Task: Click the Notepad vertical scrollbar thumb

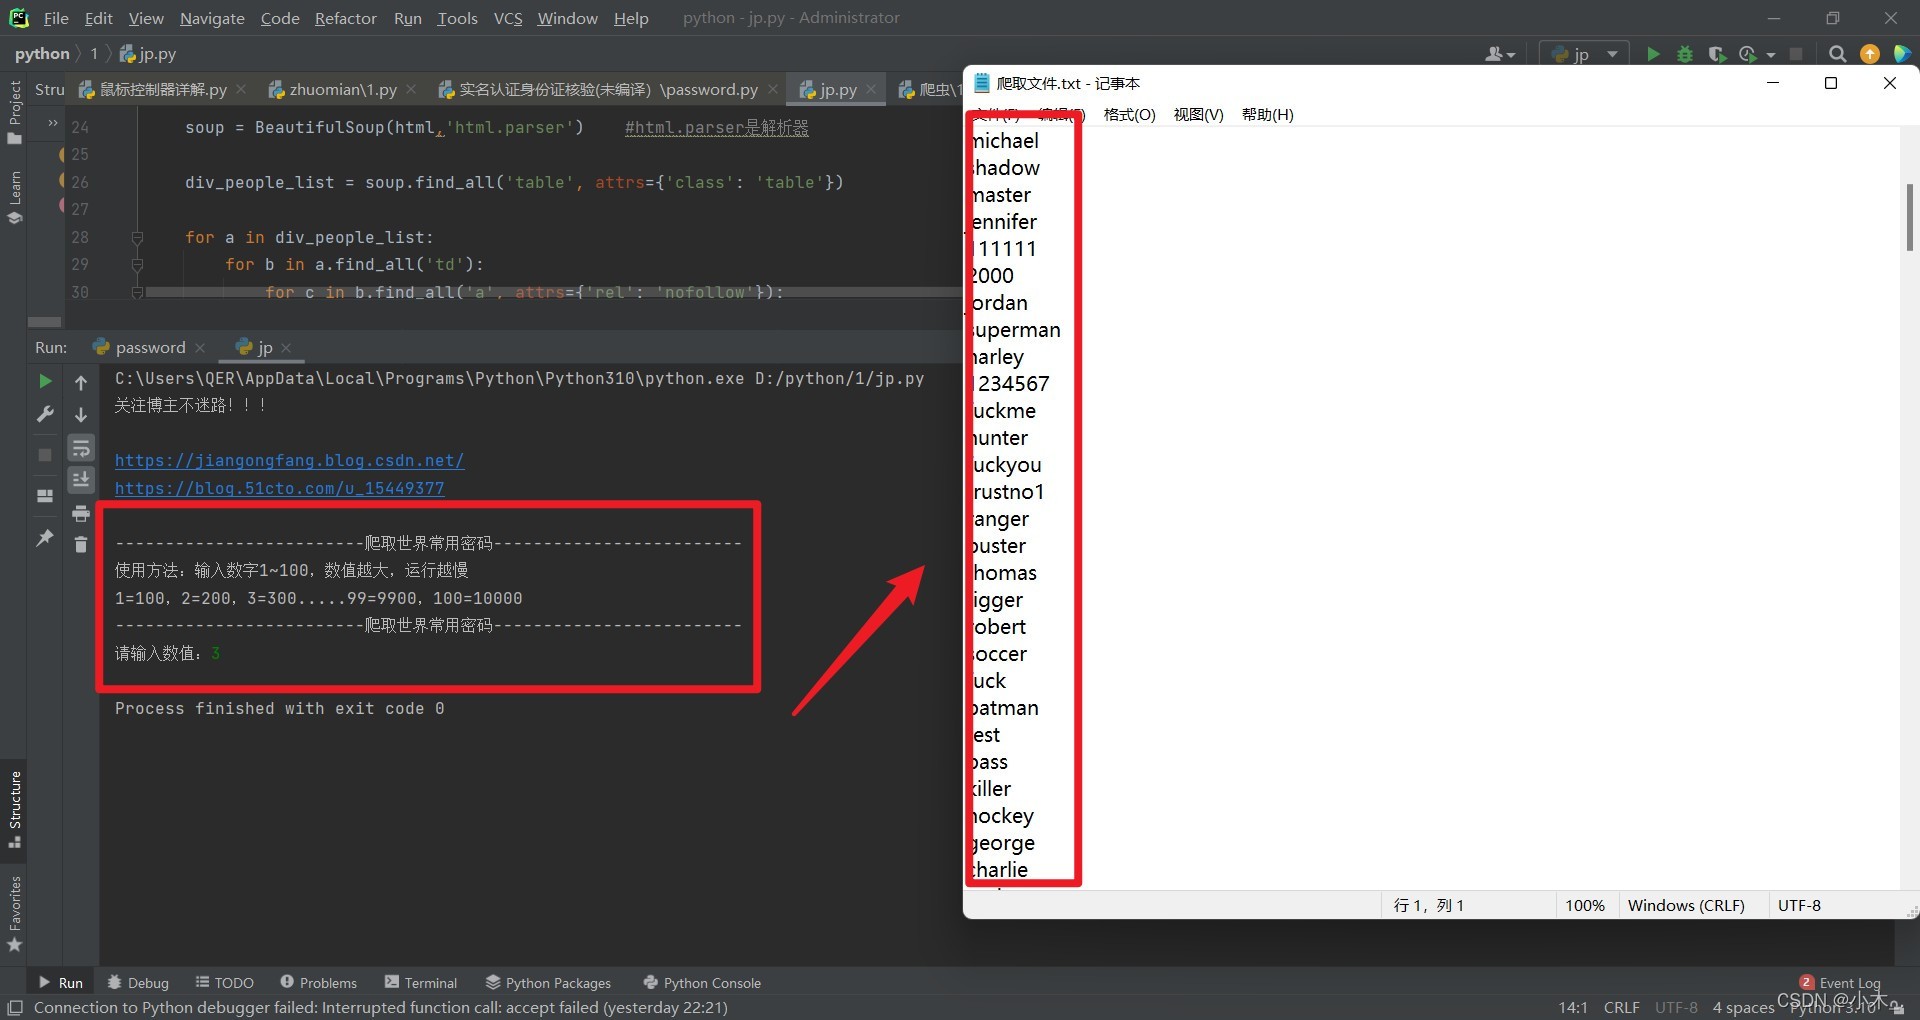Action: (x=1909, y=217)
